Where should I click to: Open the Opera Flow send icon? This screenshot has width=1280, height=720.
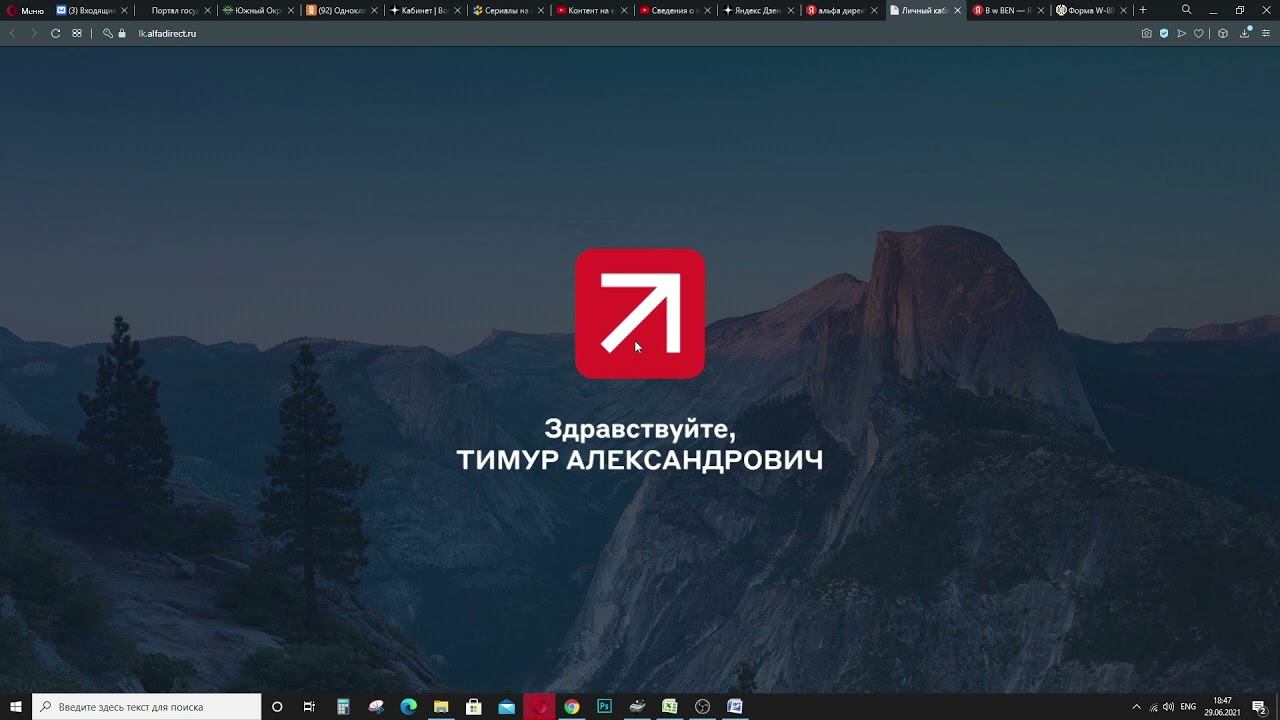pyautogui.click(x=1181, y=33)
